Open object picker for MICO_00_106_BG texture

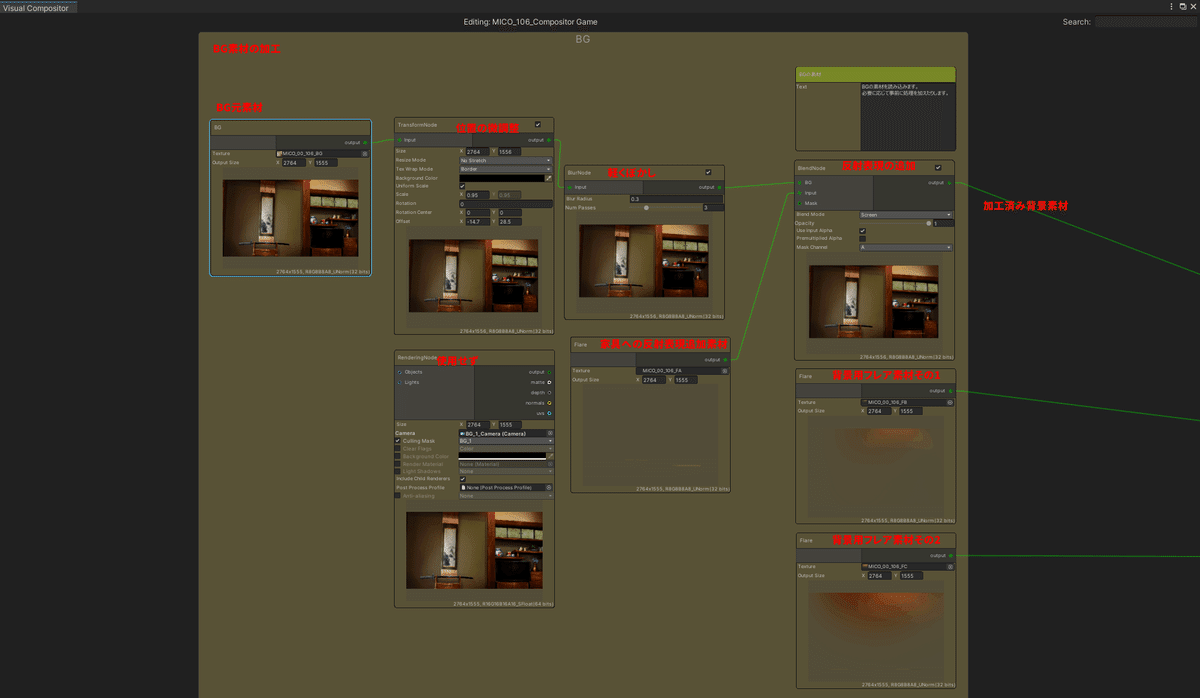tap(364, 153)
